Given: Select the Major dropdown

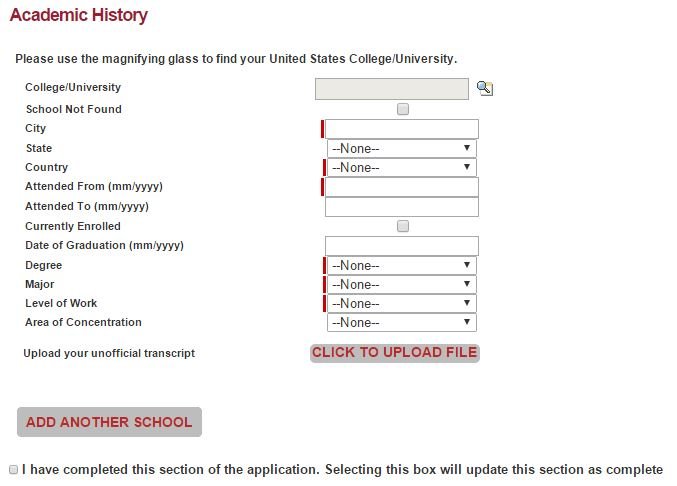Looking at the screenshot, I should click(401, 285).
